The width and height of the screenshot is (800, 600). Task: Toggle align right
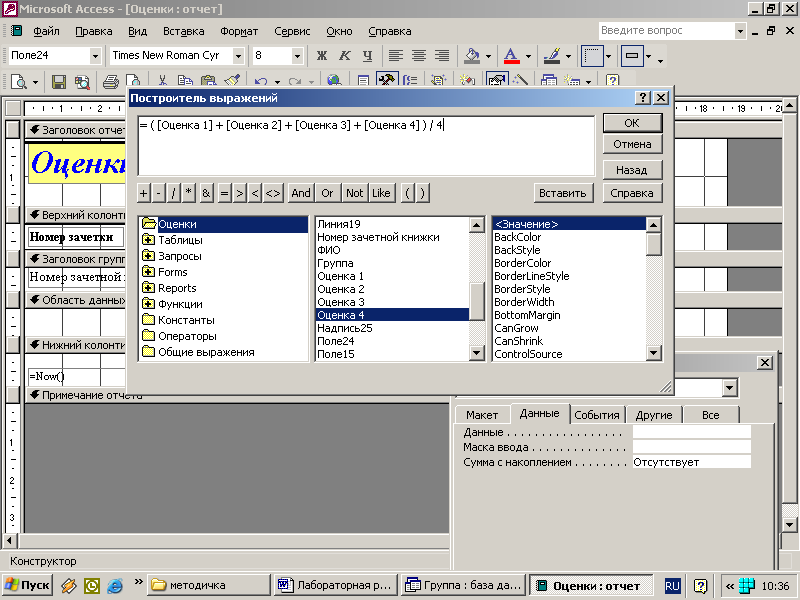(442, 56)
